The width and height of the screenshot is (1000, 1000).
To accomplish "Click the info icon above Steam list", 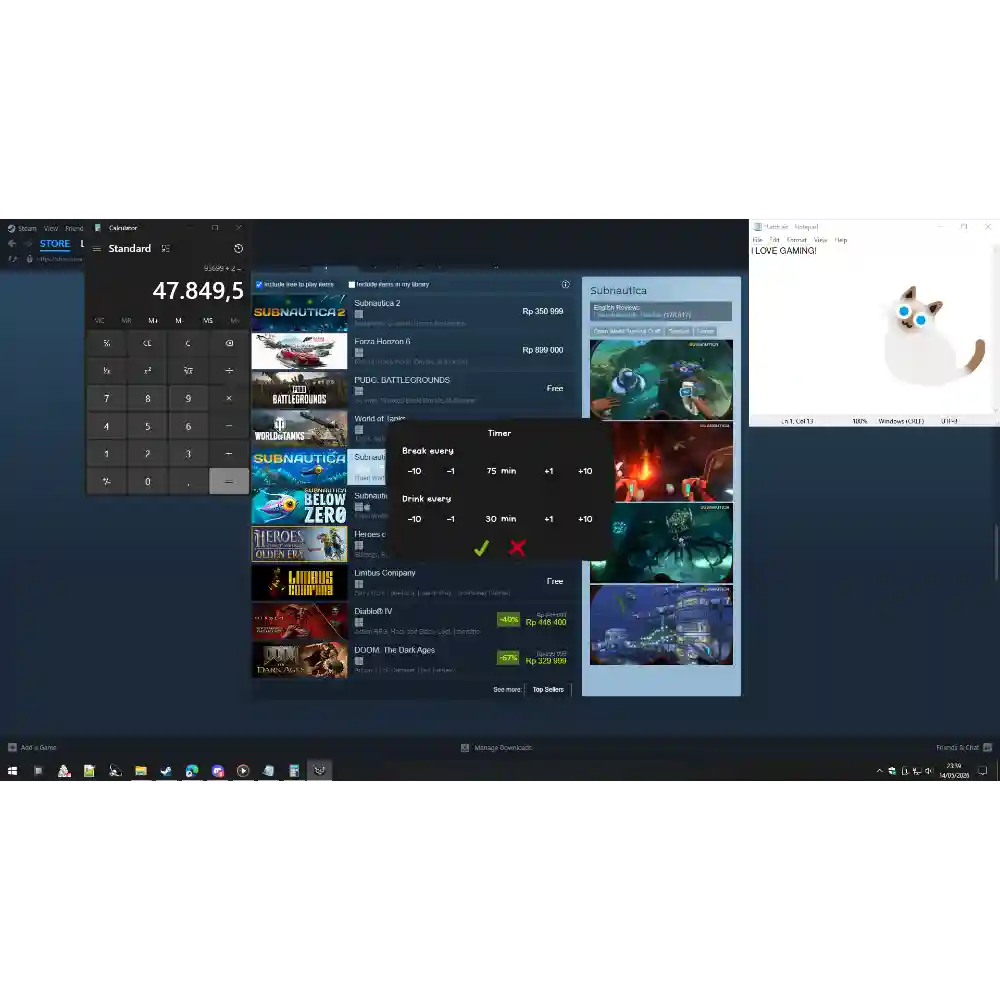I will point(565,284).
